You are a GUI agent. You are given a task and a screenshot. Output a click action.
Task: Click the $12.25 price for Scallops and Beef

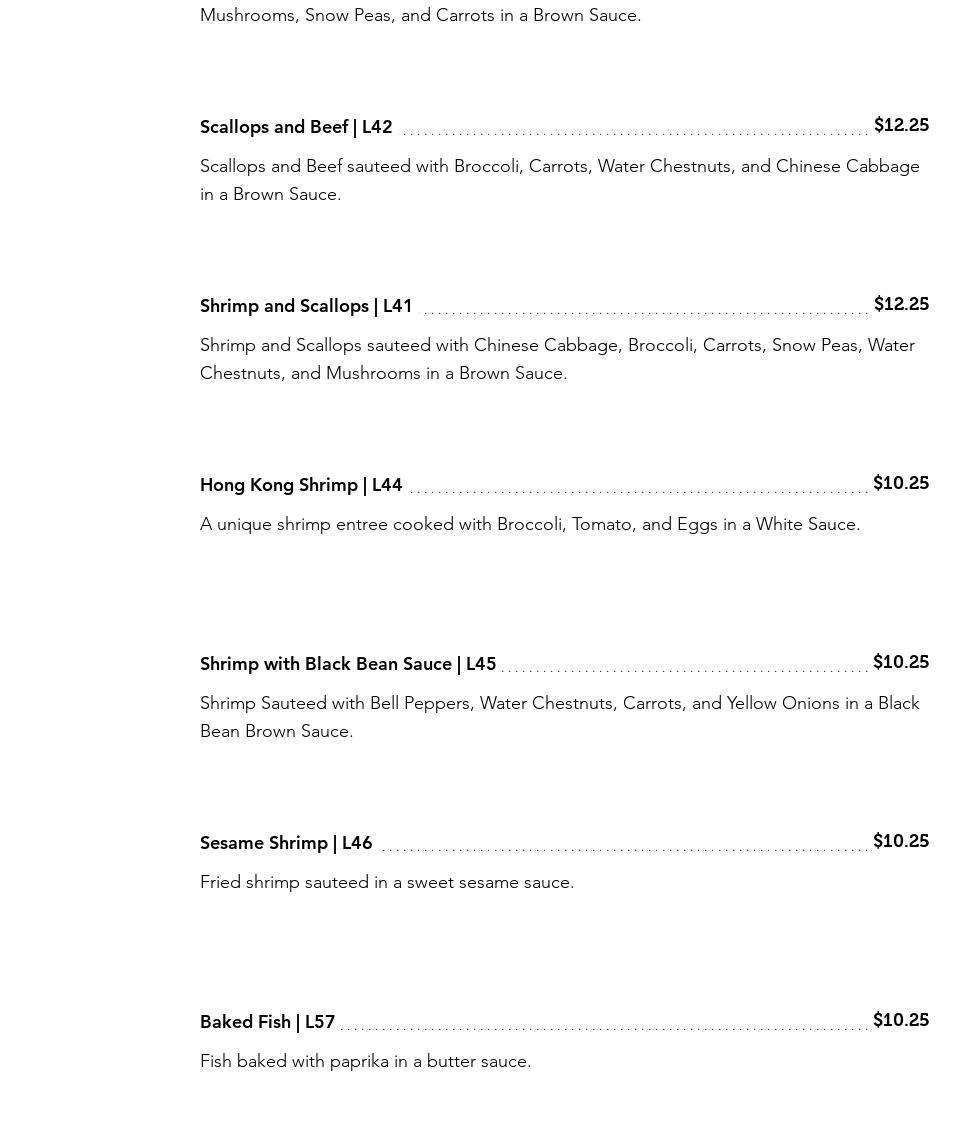point(901,125)
